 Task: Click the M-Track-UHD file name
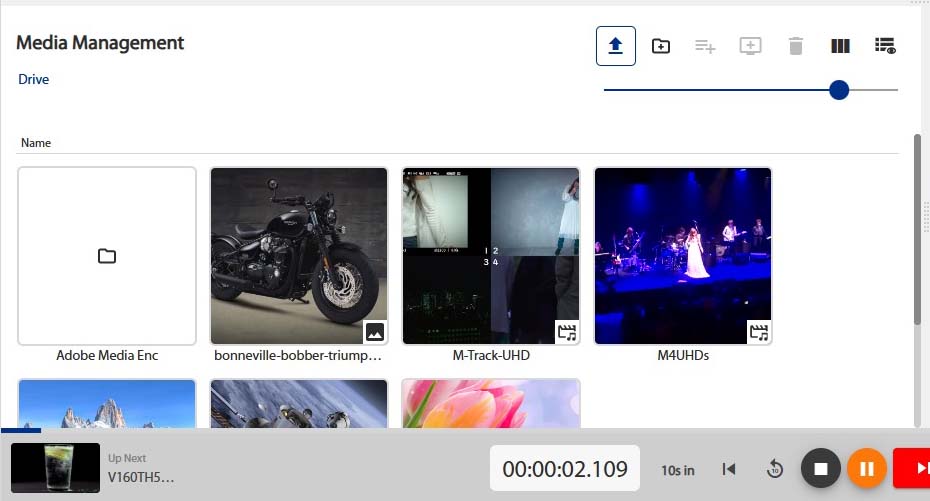pos(491,355)
